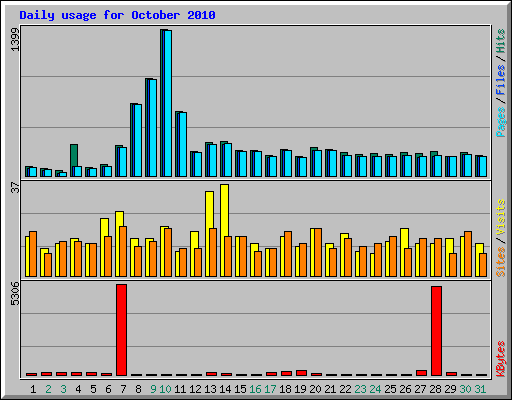Viewport: 512px width, 400px height.
Task: Click the yellow Visits bar on day 26
Action: point(404,238)
